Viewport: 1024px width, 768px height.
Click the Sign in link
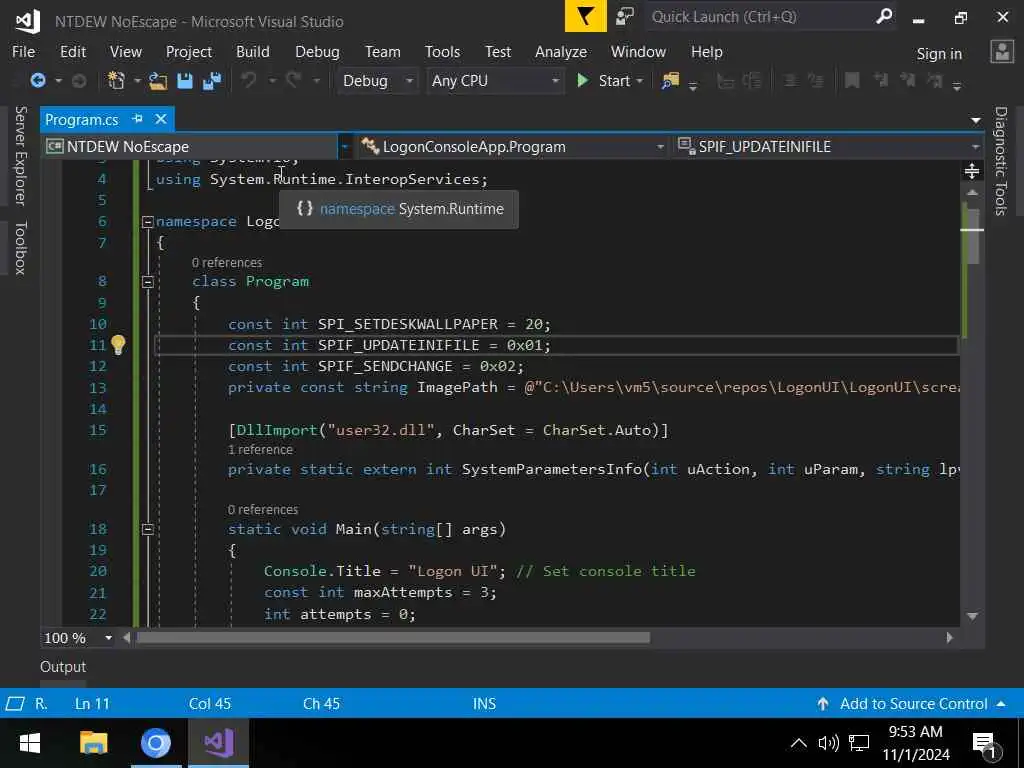939,54
